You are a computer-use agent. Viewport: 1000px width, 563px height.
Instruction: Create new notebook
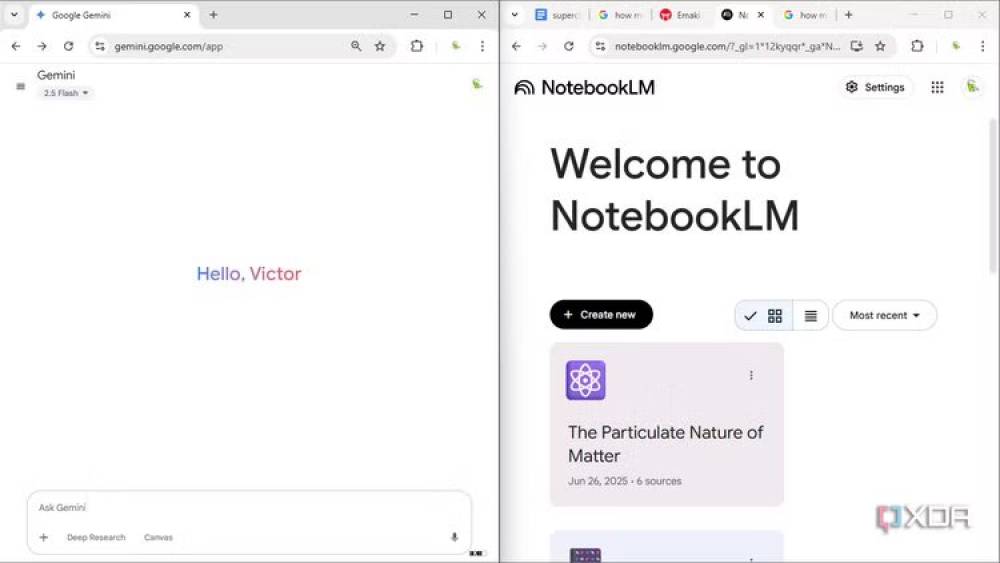click(601, 314)
